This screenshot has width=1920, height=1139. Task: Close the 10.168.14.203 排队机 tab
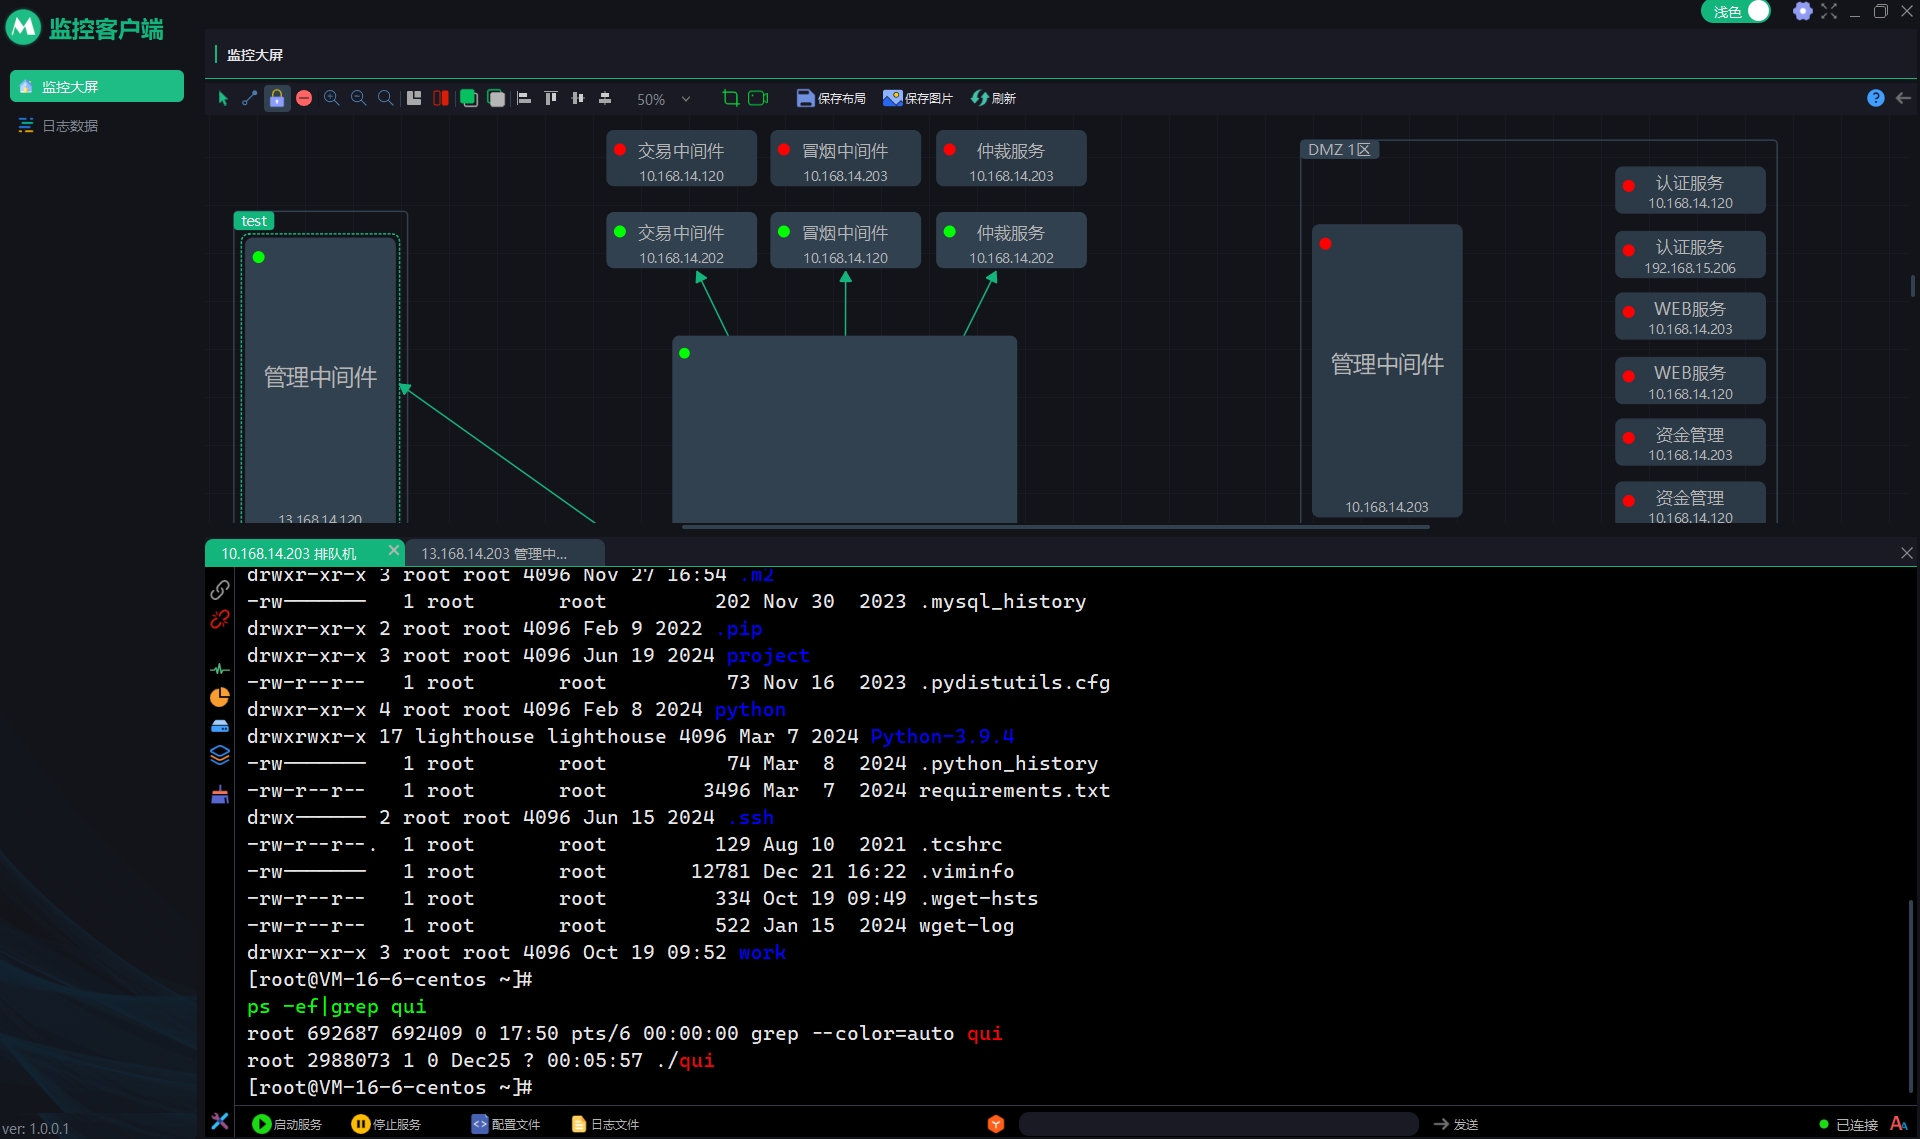click(394, 550)
